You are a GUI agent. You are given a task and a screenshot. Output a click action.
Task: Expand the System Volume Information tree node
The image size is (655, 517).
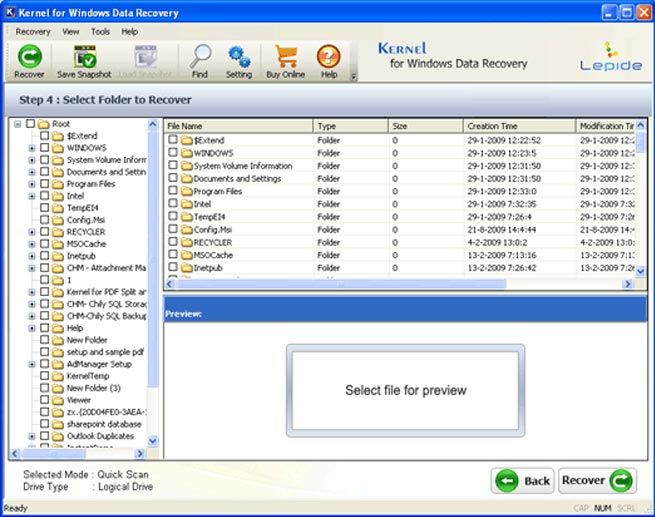pyautogui.click(x=32, y=160)
